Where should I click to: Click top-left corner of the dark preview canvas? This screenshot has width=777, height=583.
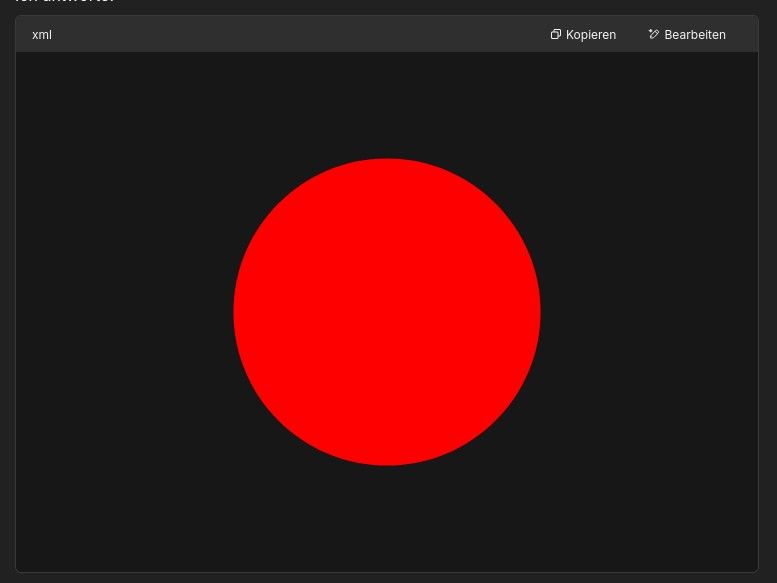[x=22, y=58]
